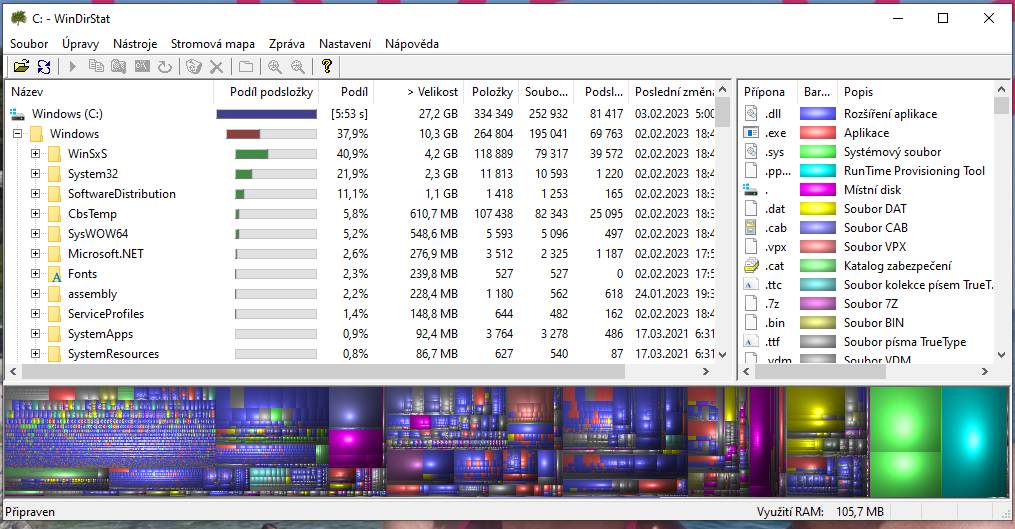This screenshot has height=529, width=1015.
Task: Expand the WinSxS folder node
Action: click(x=36, y=154)
